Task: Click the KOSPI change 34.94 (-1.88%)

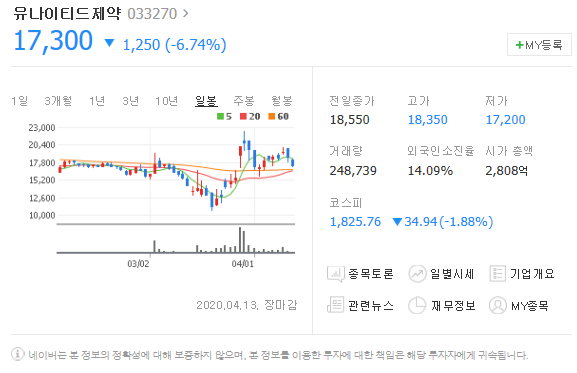Action: (448, 222)
